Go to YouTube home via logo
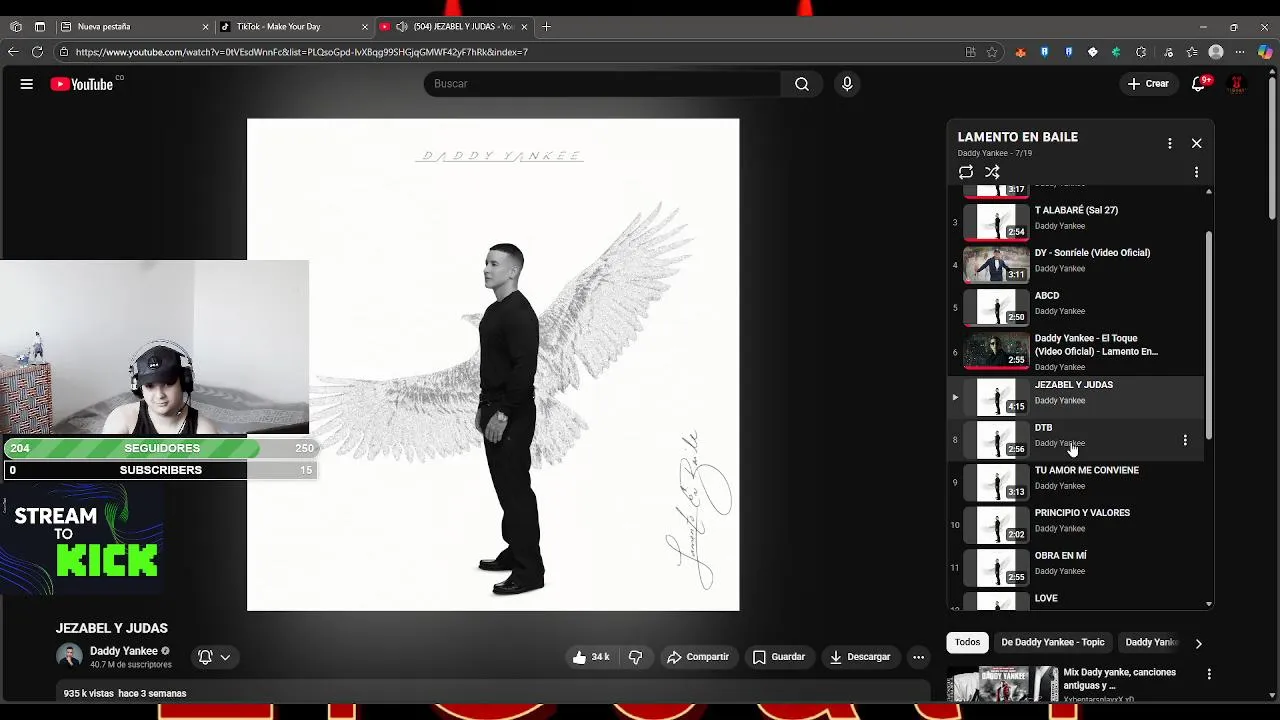This screenshot has height=720, width=1280. pyautogui.click(x=82, y=84)
